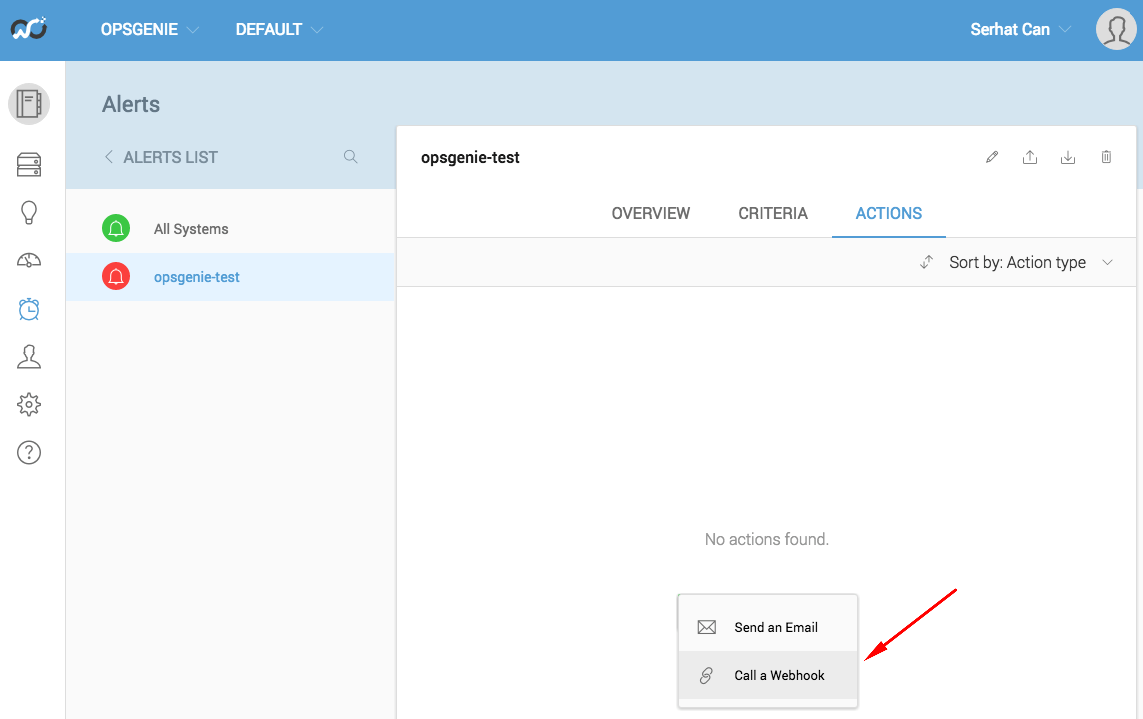Open the alarm clock alerts icon

29,309
